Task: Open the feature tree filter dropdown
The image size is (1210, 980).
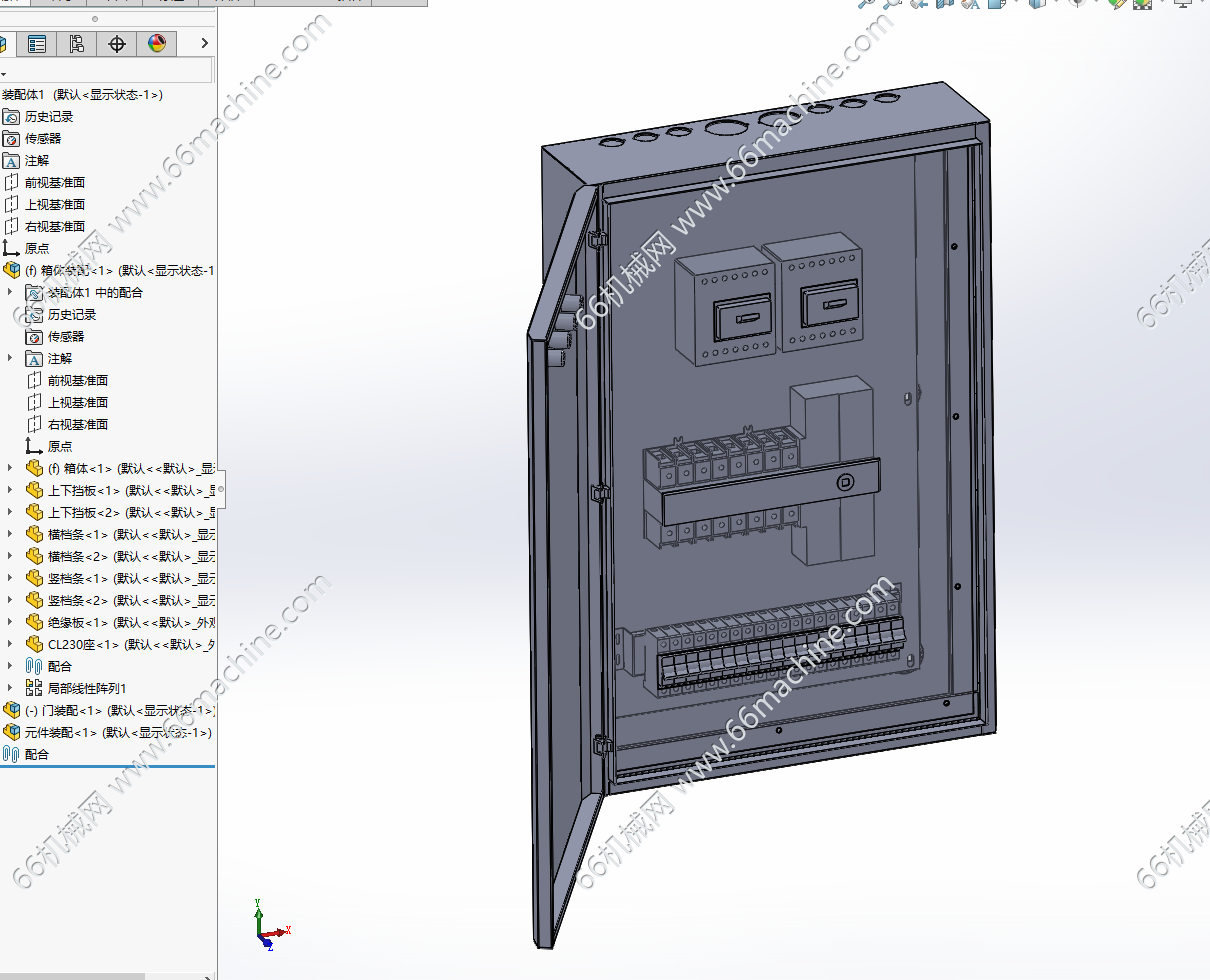Action: coord(4,74)
